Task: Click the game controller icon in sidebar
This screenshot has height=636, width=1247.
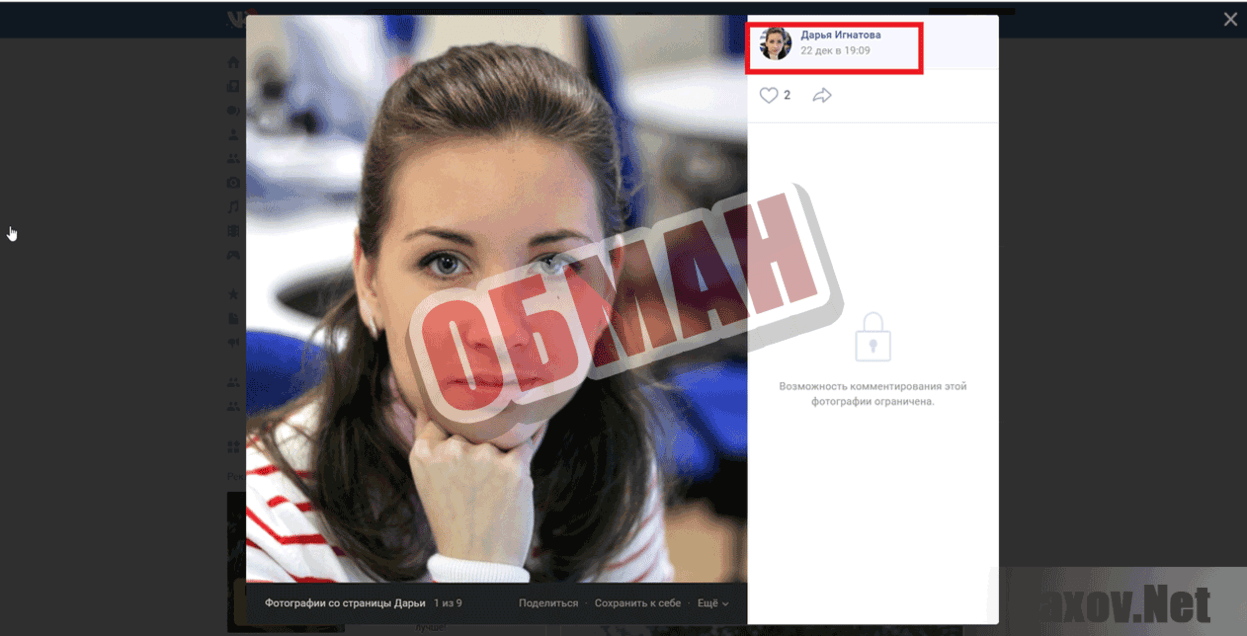Action: coord(233,255)
